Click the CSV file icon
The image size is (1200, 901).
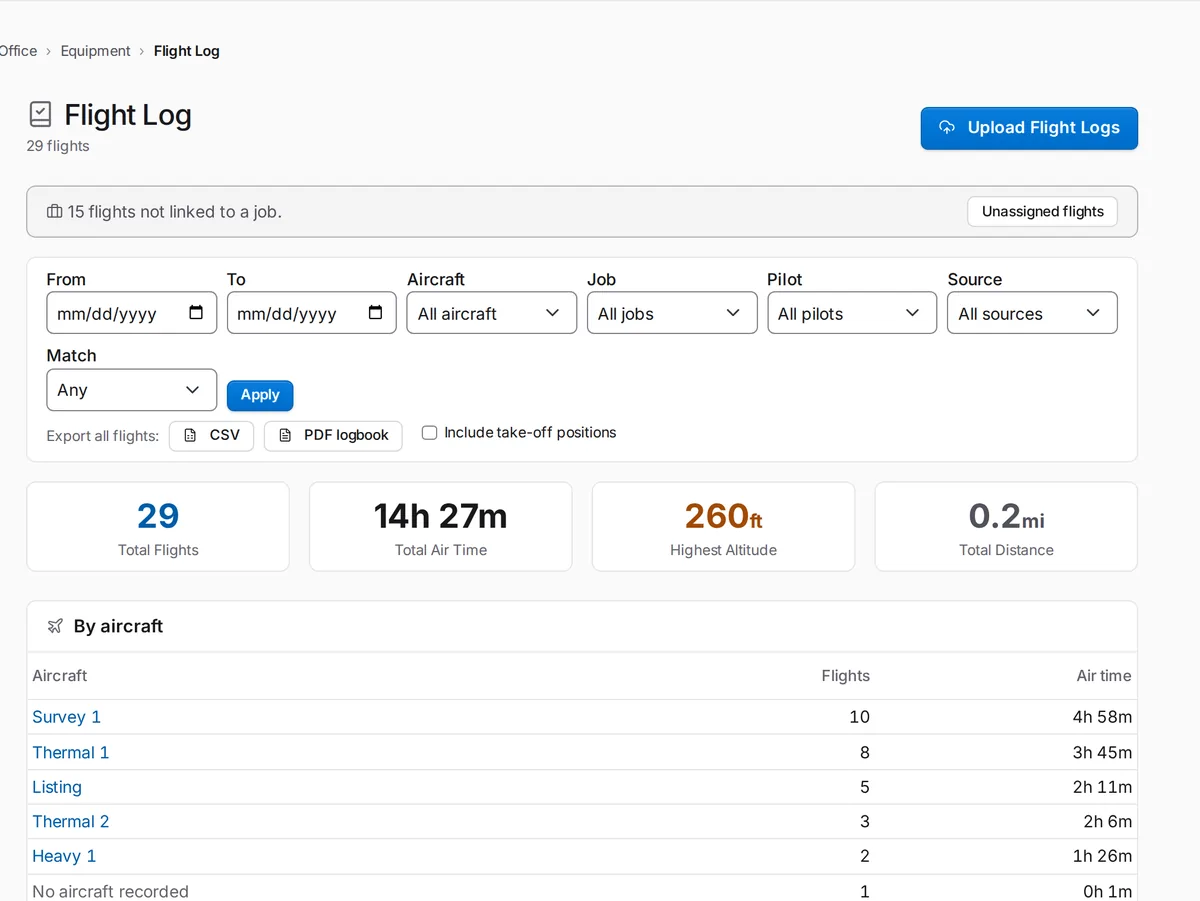(190, 436)
